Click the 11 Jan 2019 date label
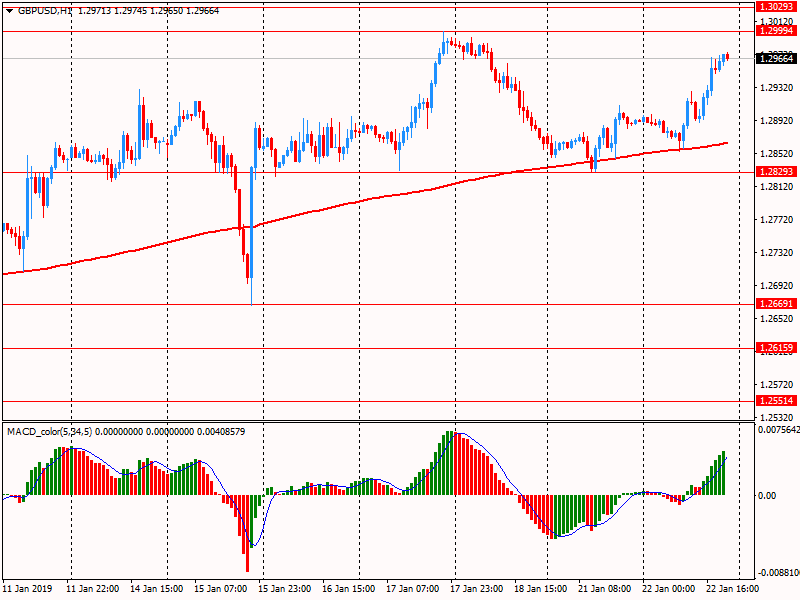 point(27,588)
